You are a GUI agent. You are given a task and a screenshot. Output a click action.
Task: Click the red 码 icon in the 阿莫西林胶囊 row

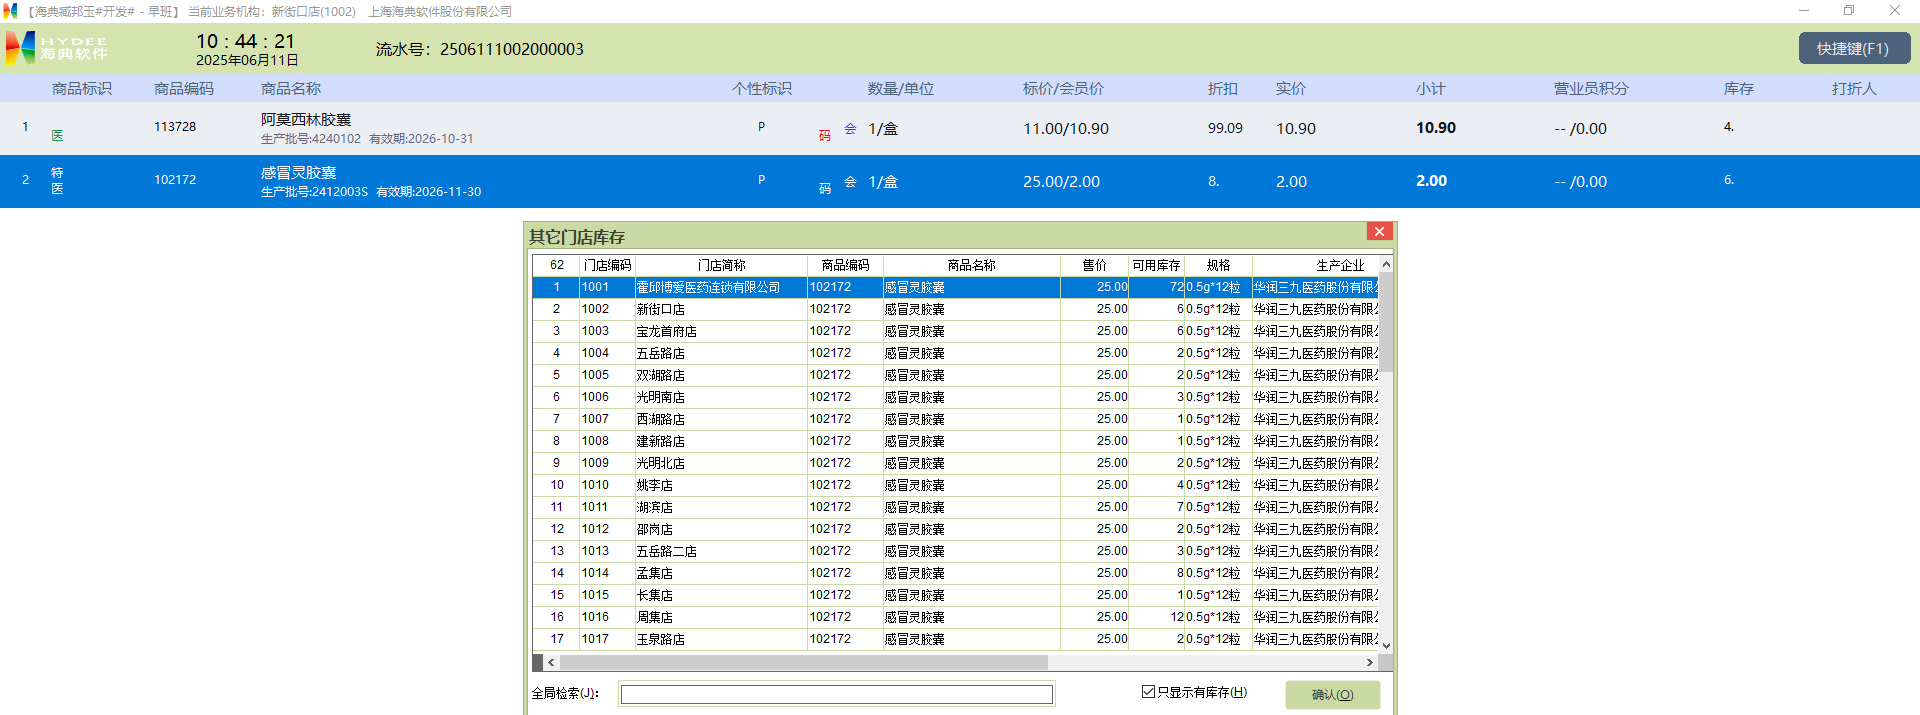tap(825, 136)
